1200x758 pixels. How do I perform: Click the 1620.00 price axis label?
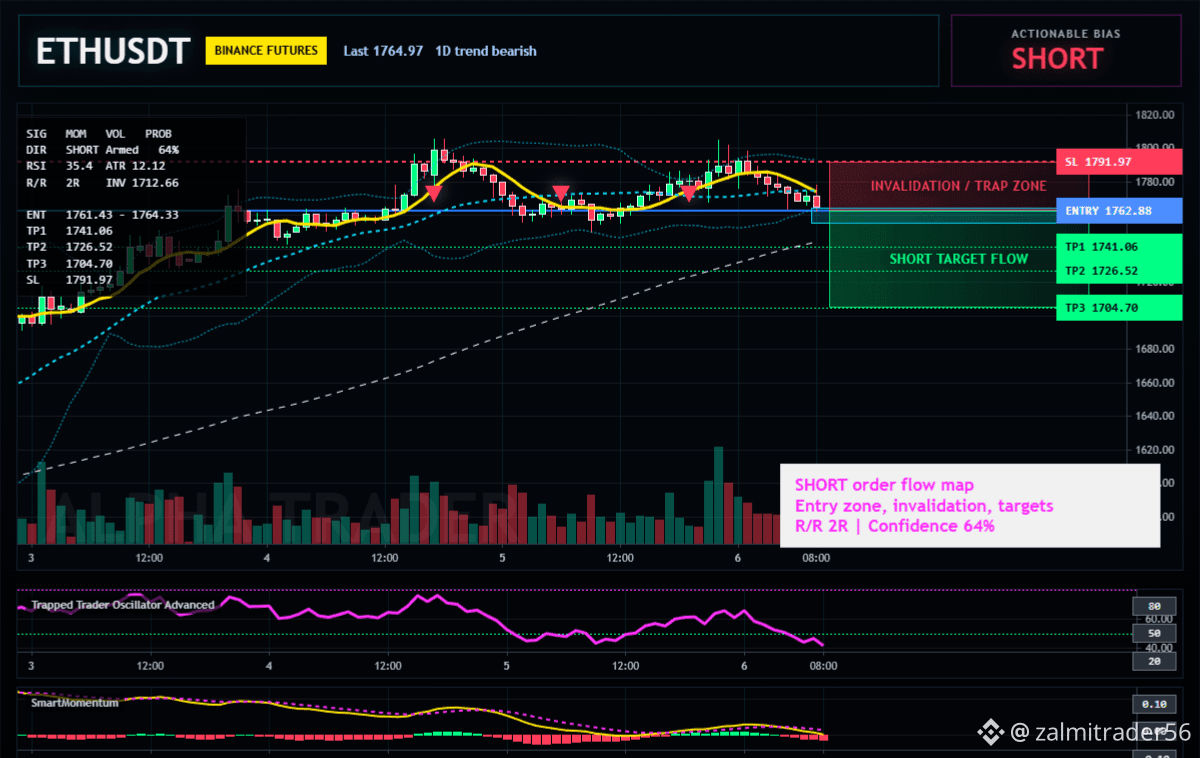tap(1155, 450)
